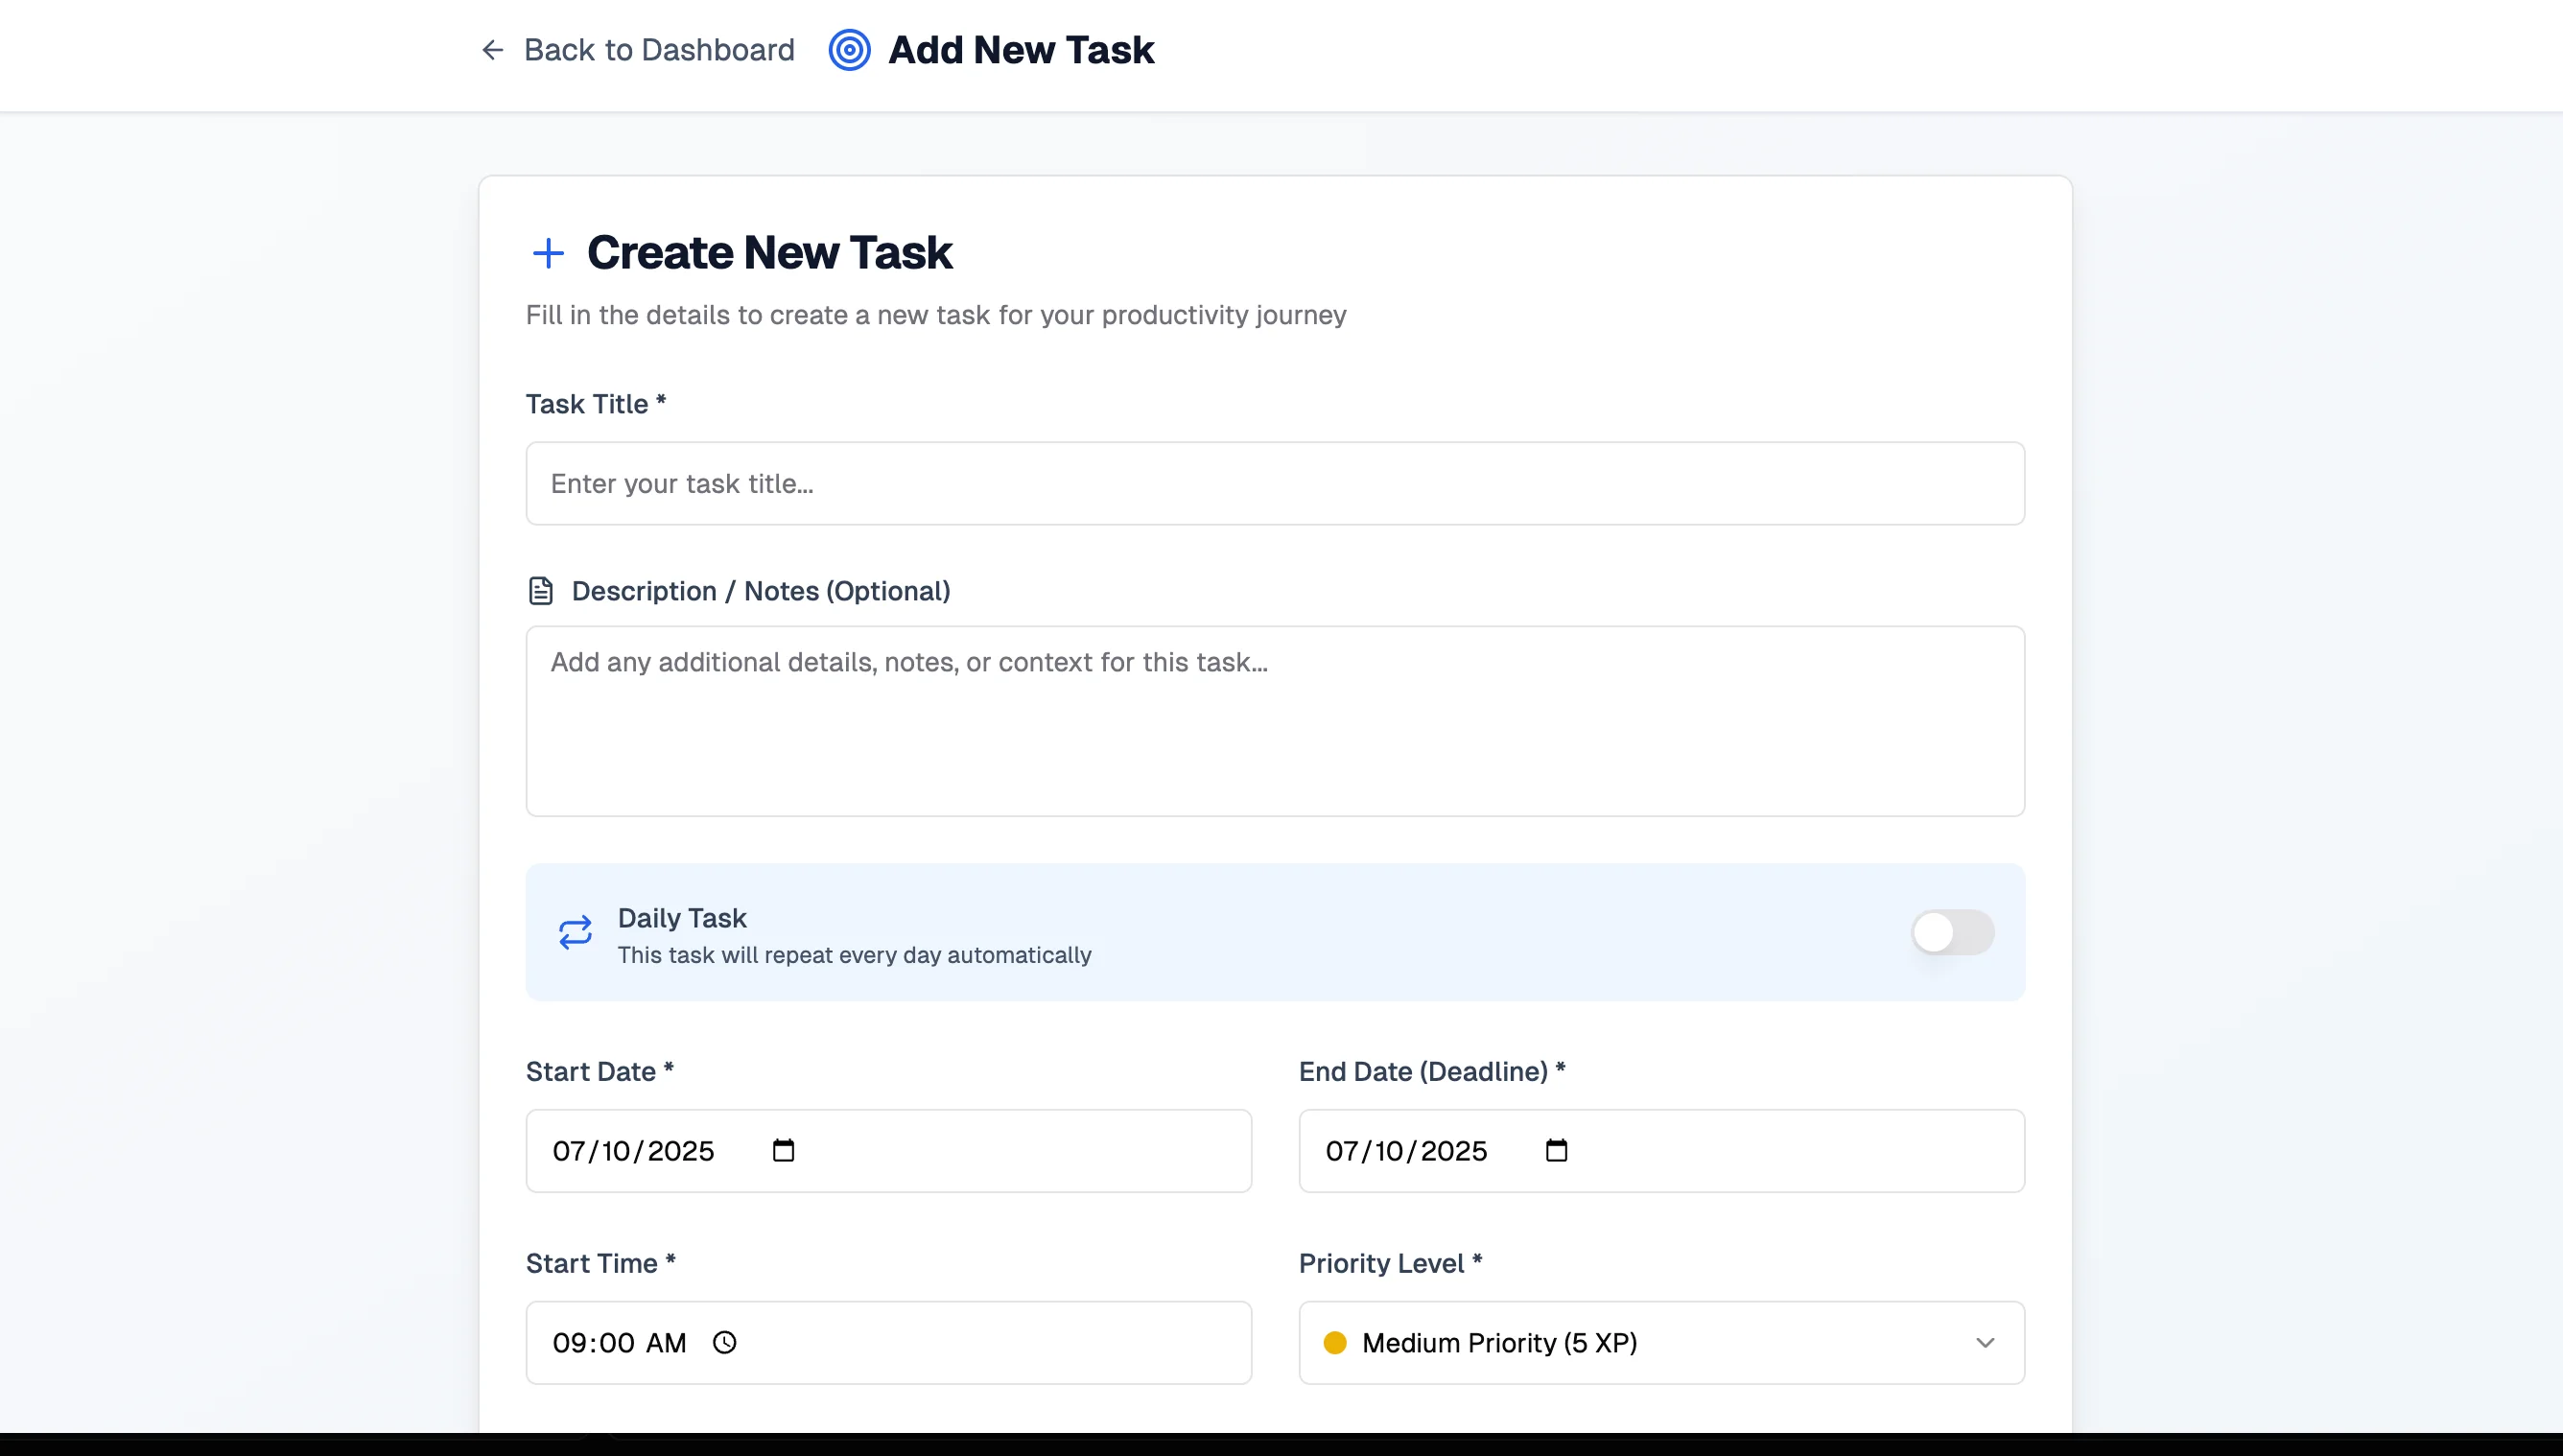Open the End Date calendar picker icon
2563x1456 pixels.
[x=1556, y=1150]
